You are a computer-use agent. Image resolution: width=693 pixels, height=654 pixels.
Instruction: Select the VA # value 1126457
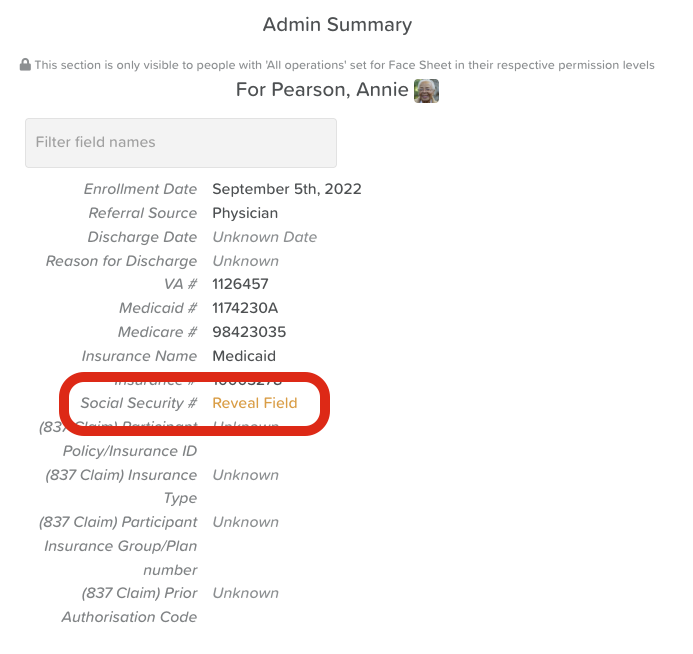(x=240, y=284)
